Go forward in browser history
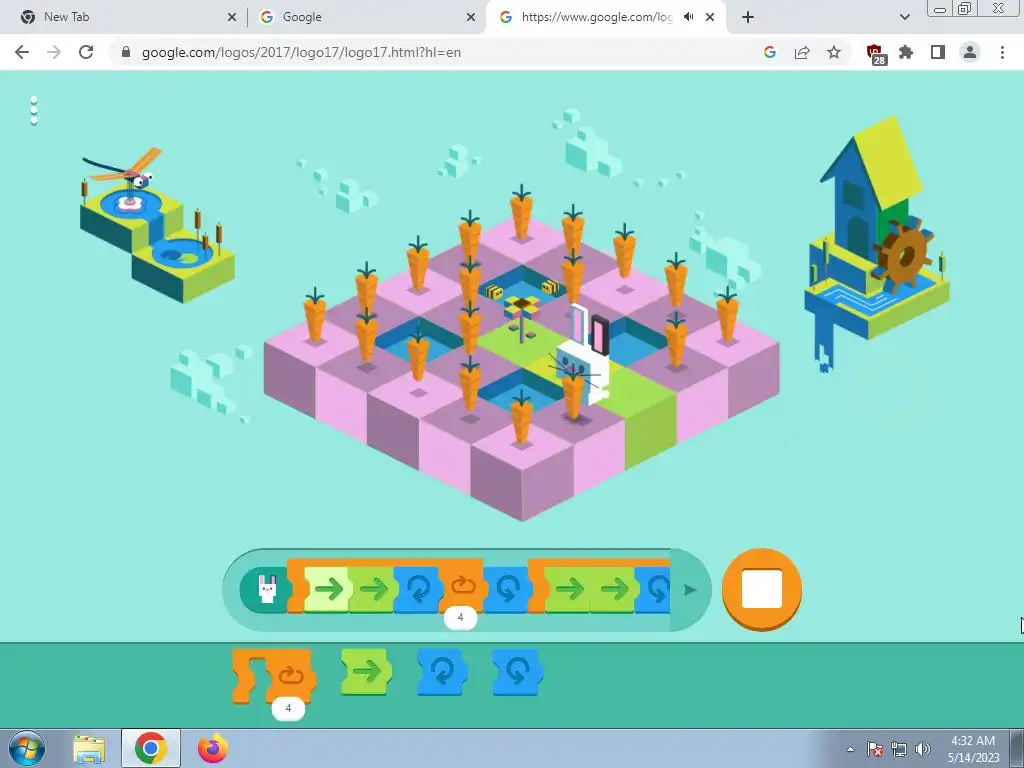The height and width of the screenshot is (768, 1024). [54, 52]
